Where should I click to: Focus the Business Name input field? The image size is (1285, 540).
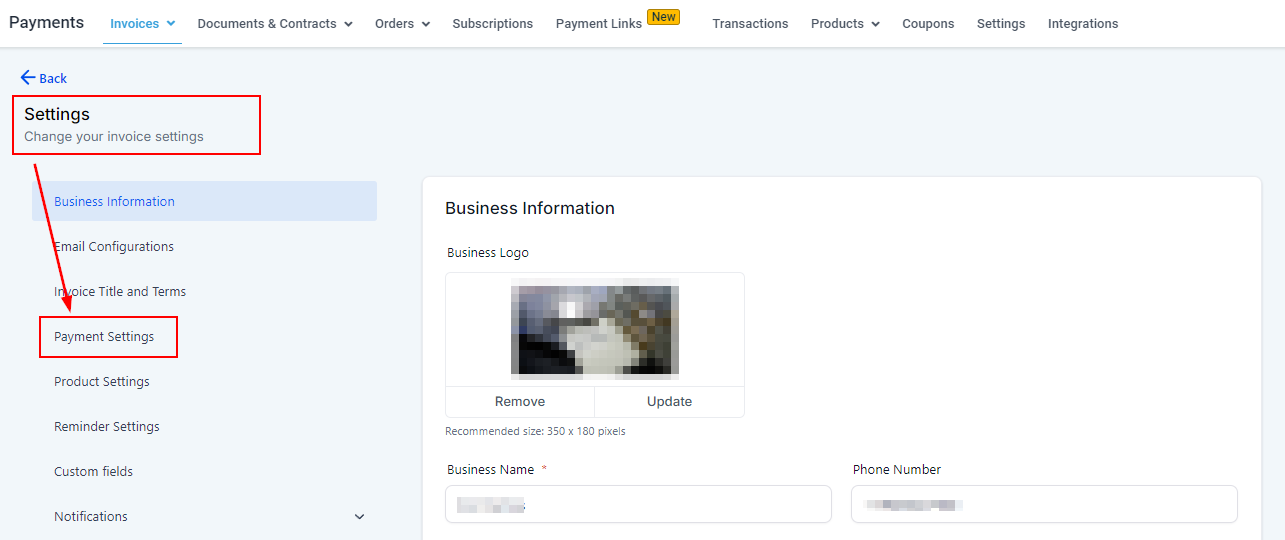click(638, 504)
